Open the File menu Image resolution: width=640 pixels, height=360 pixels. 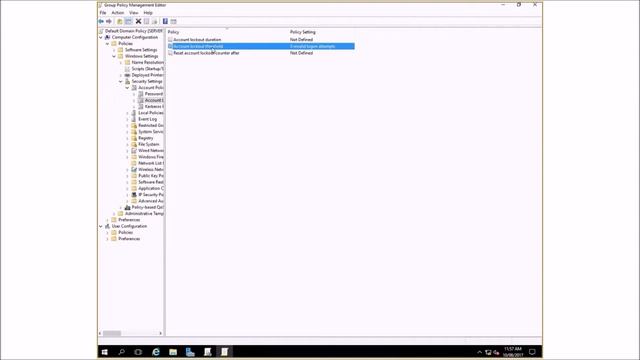103,13
